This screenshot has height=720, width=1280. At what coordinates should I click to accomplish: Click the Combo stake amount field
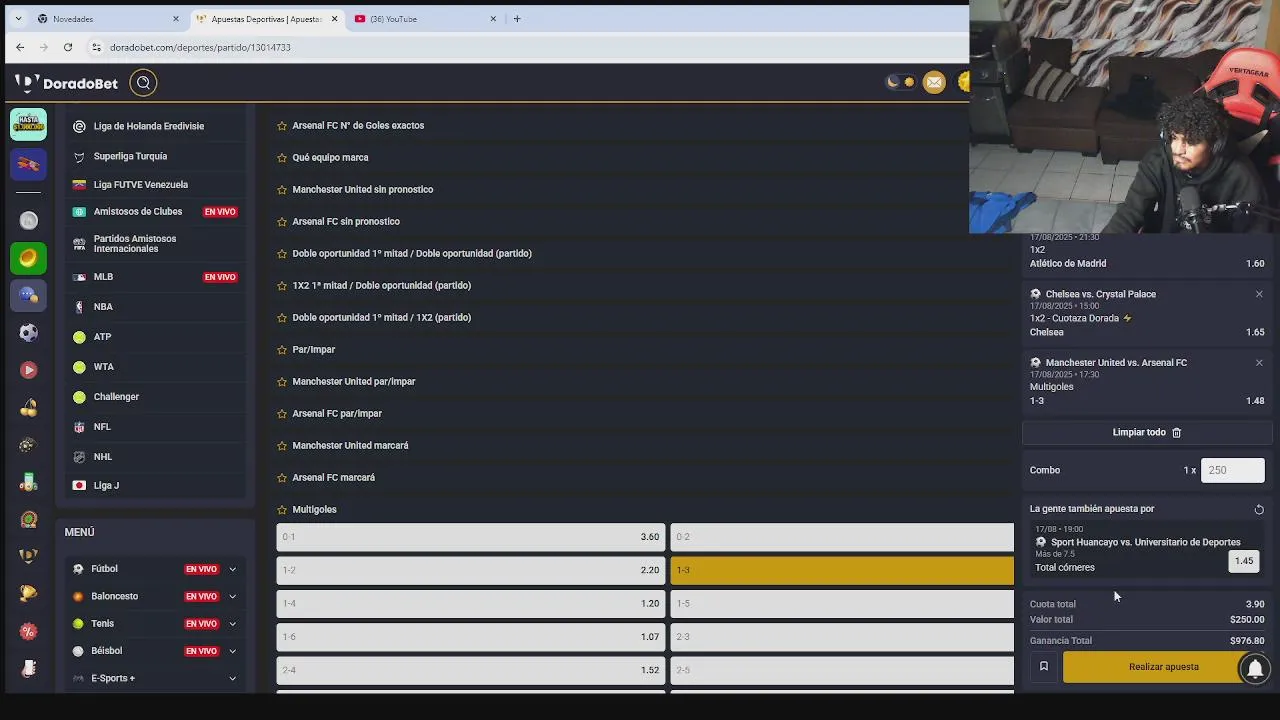1232,470
